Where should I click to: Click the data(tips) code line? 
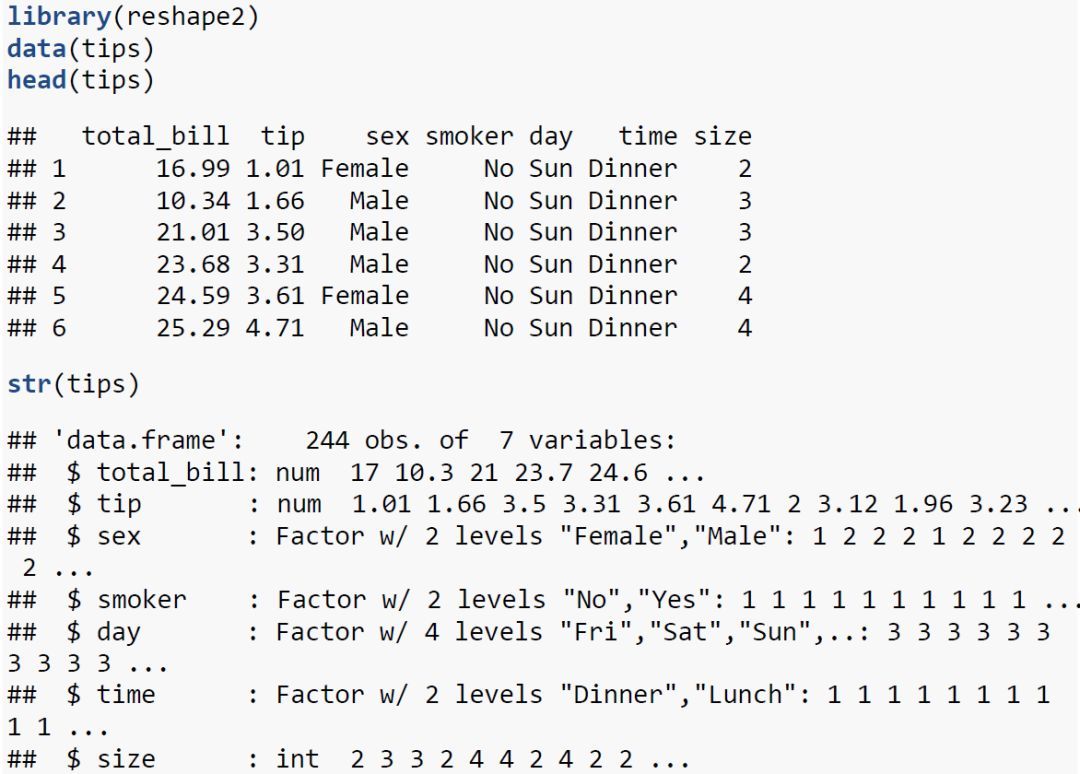click(81, 48)
